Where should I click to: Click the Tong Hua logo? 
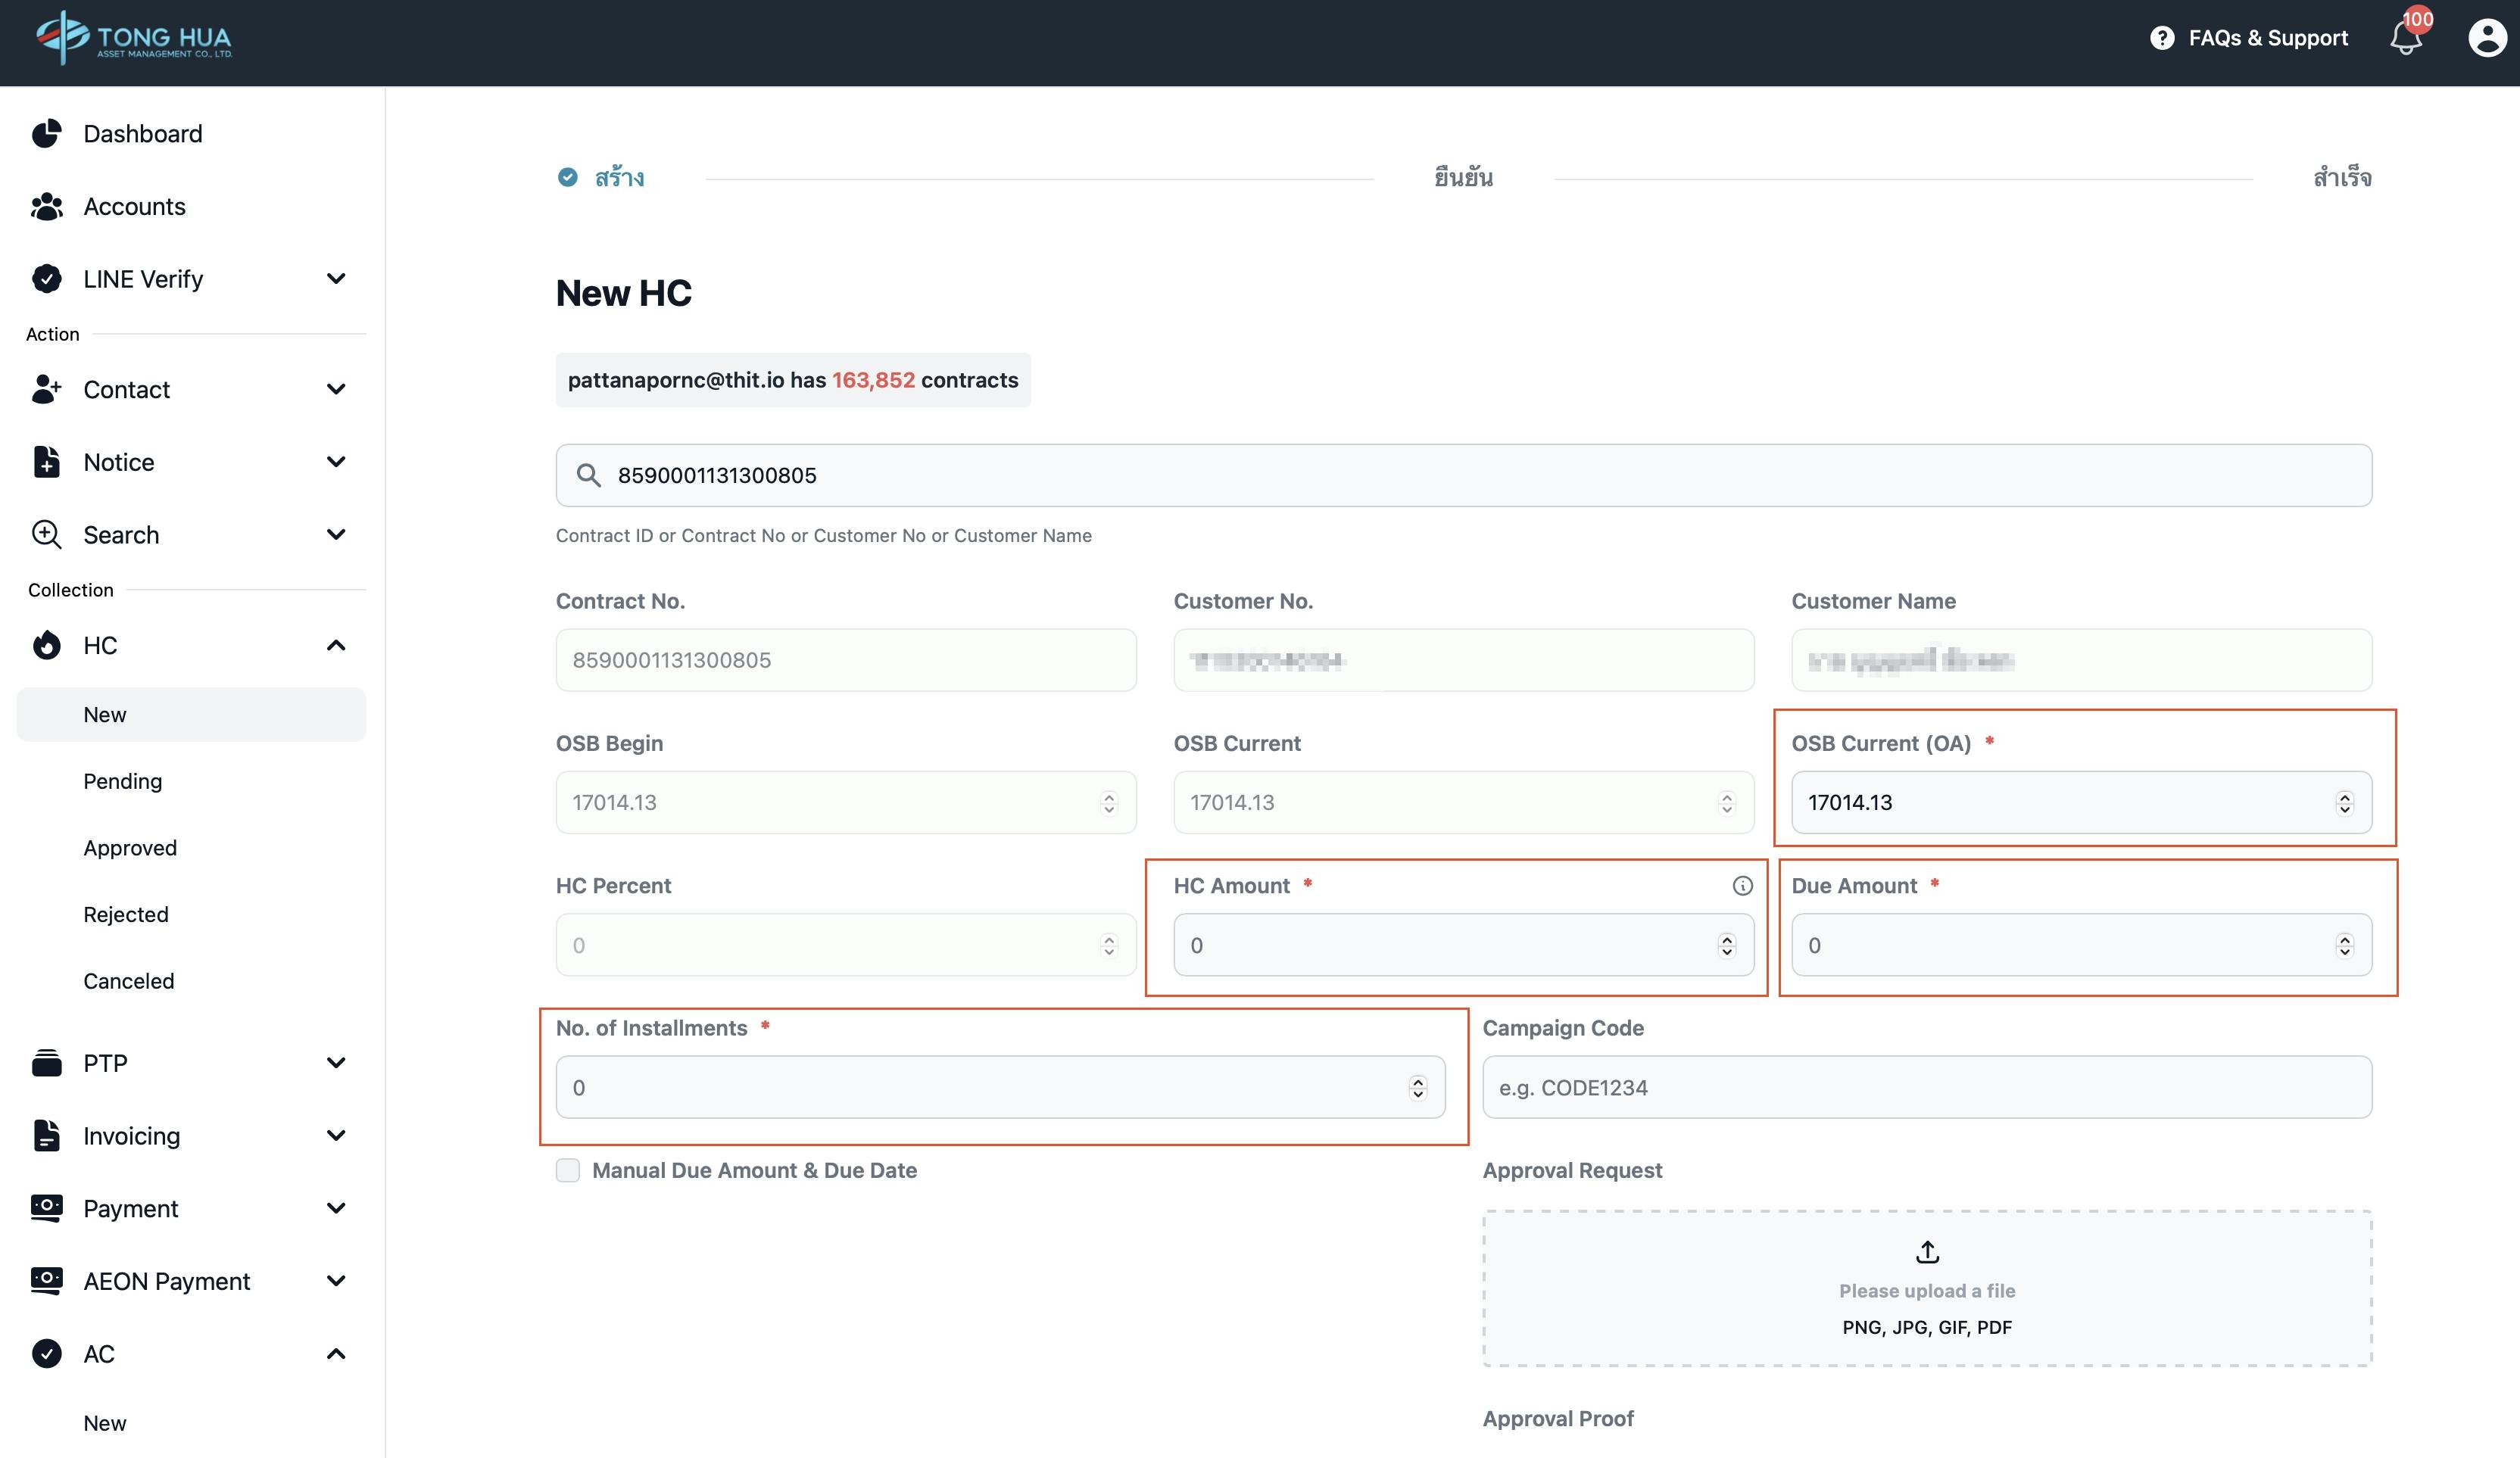133,39
